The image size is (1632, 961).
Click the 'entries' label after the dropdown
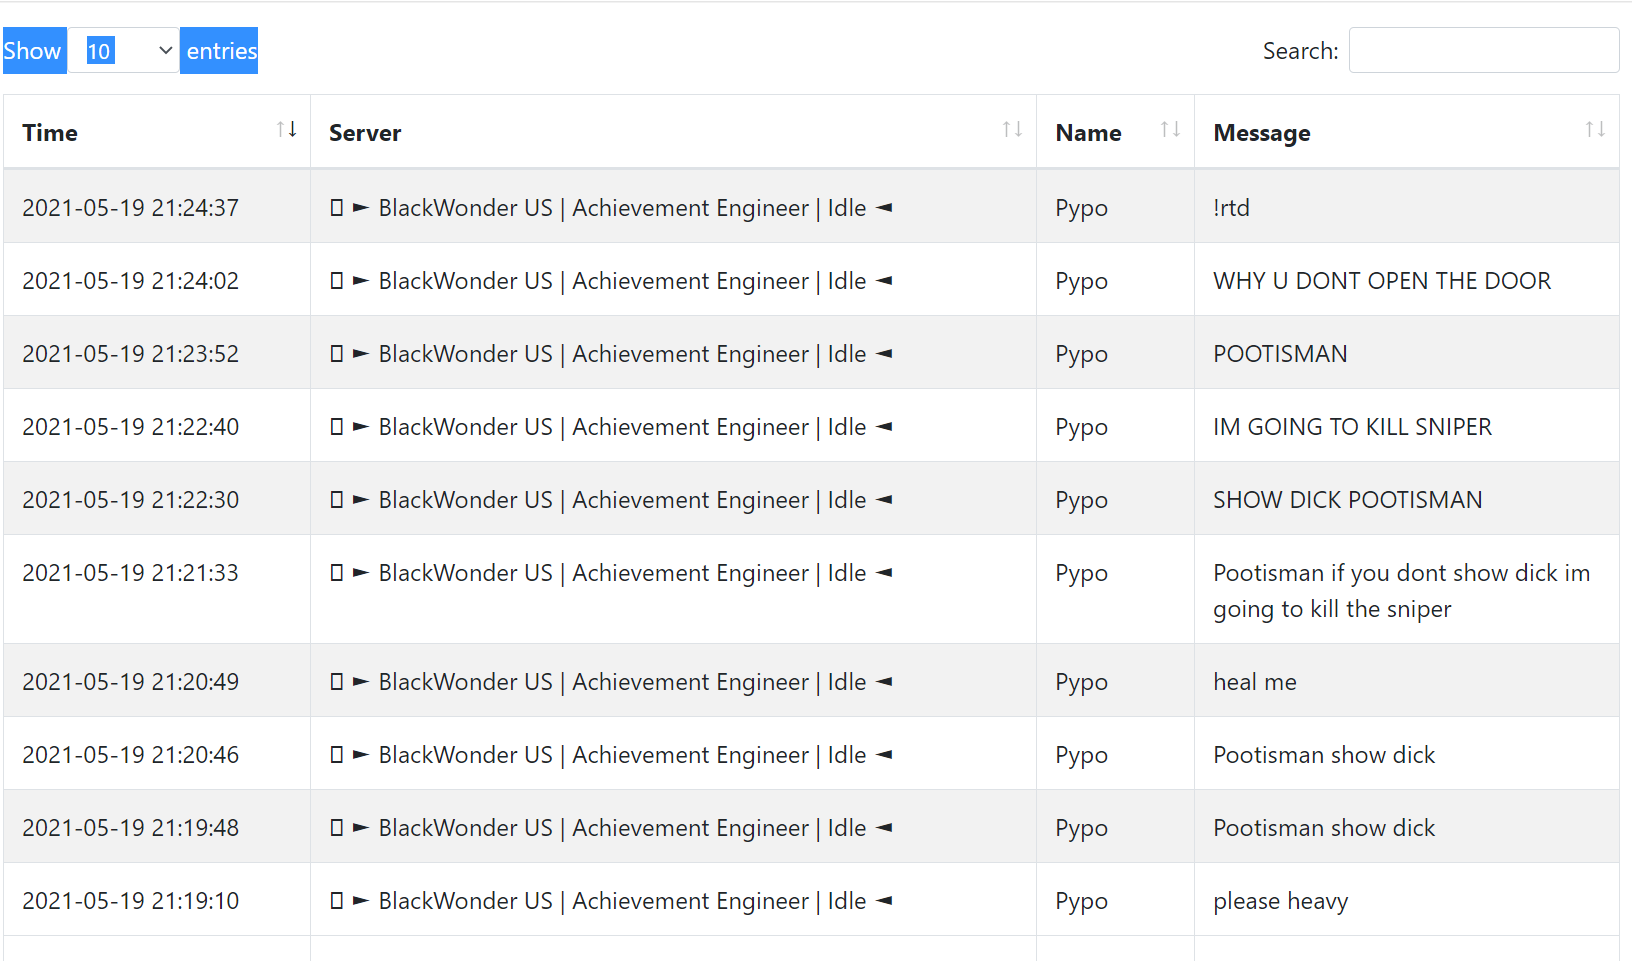pyautogui.click(x=220, y=50)
